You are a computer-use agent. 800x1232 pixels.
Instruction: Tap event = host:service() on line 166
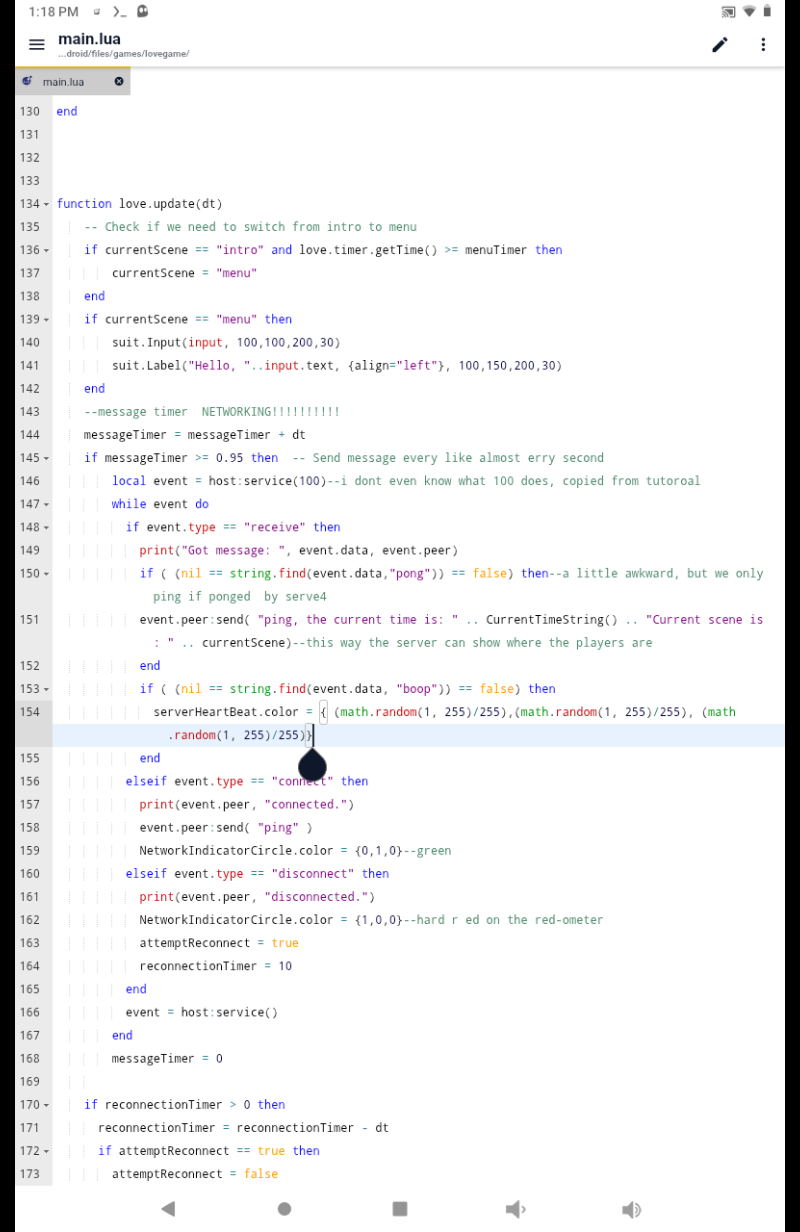[201, 1012]
